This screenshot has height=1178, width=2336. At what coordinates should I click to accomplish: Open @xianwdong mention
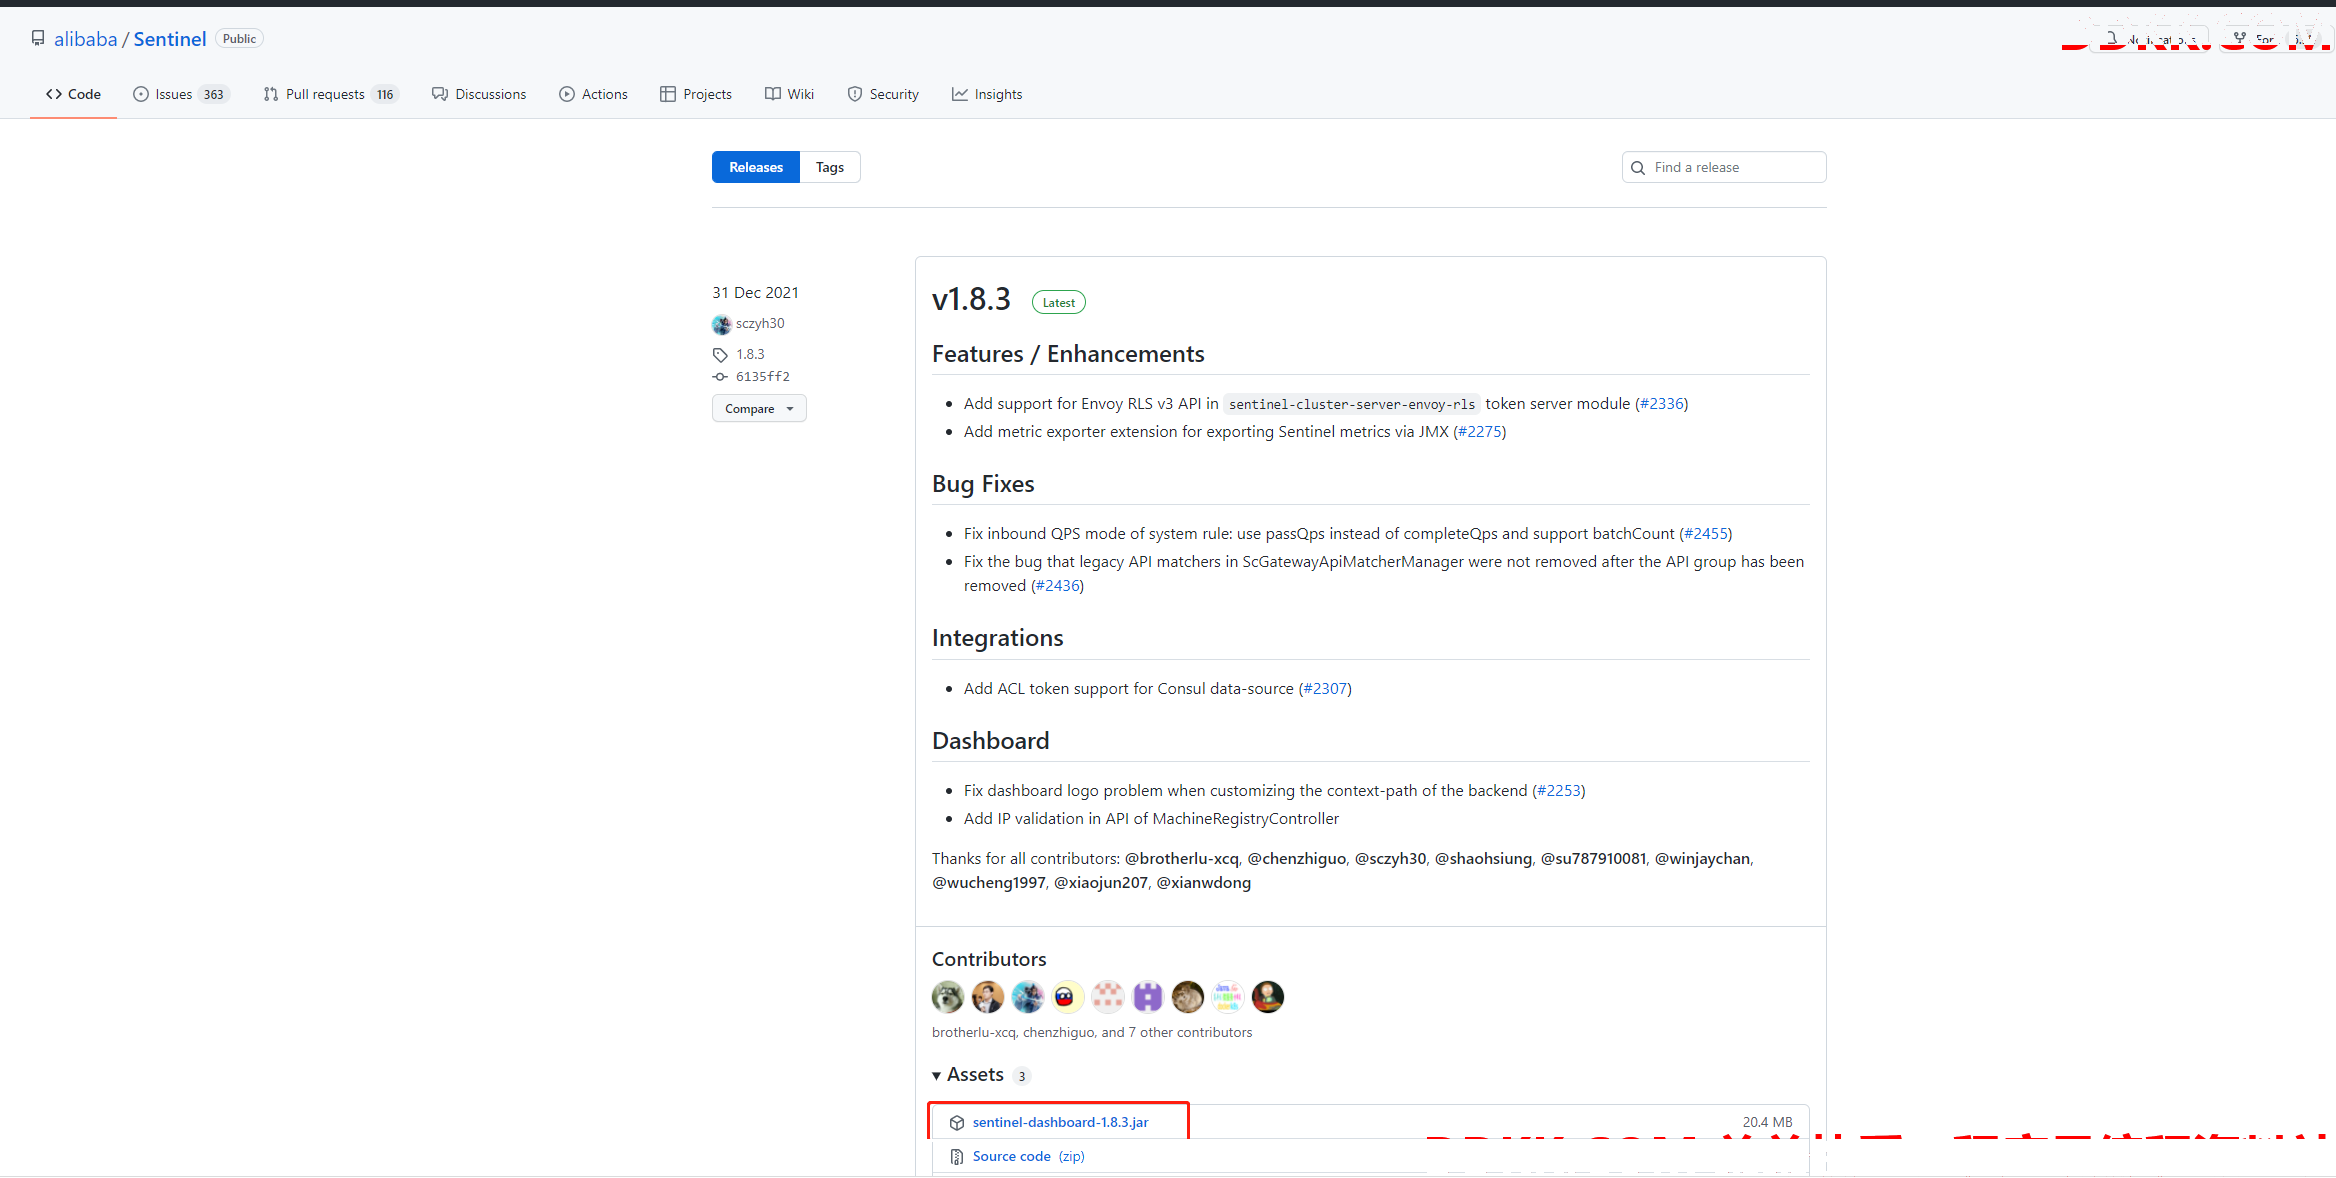point(1204,882)
